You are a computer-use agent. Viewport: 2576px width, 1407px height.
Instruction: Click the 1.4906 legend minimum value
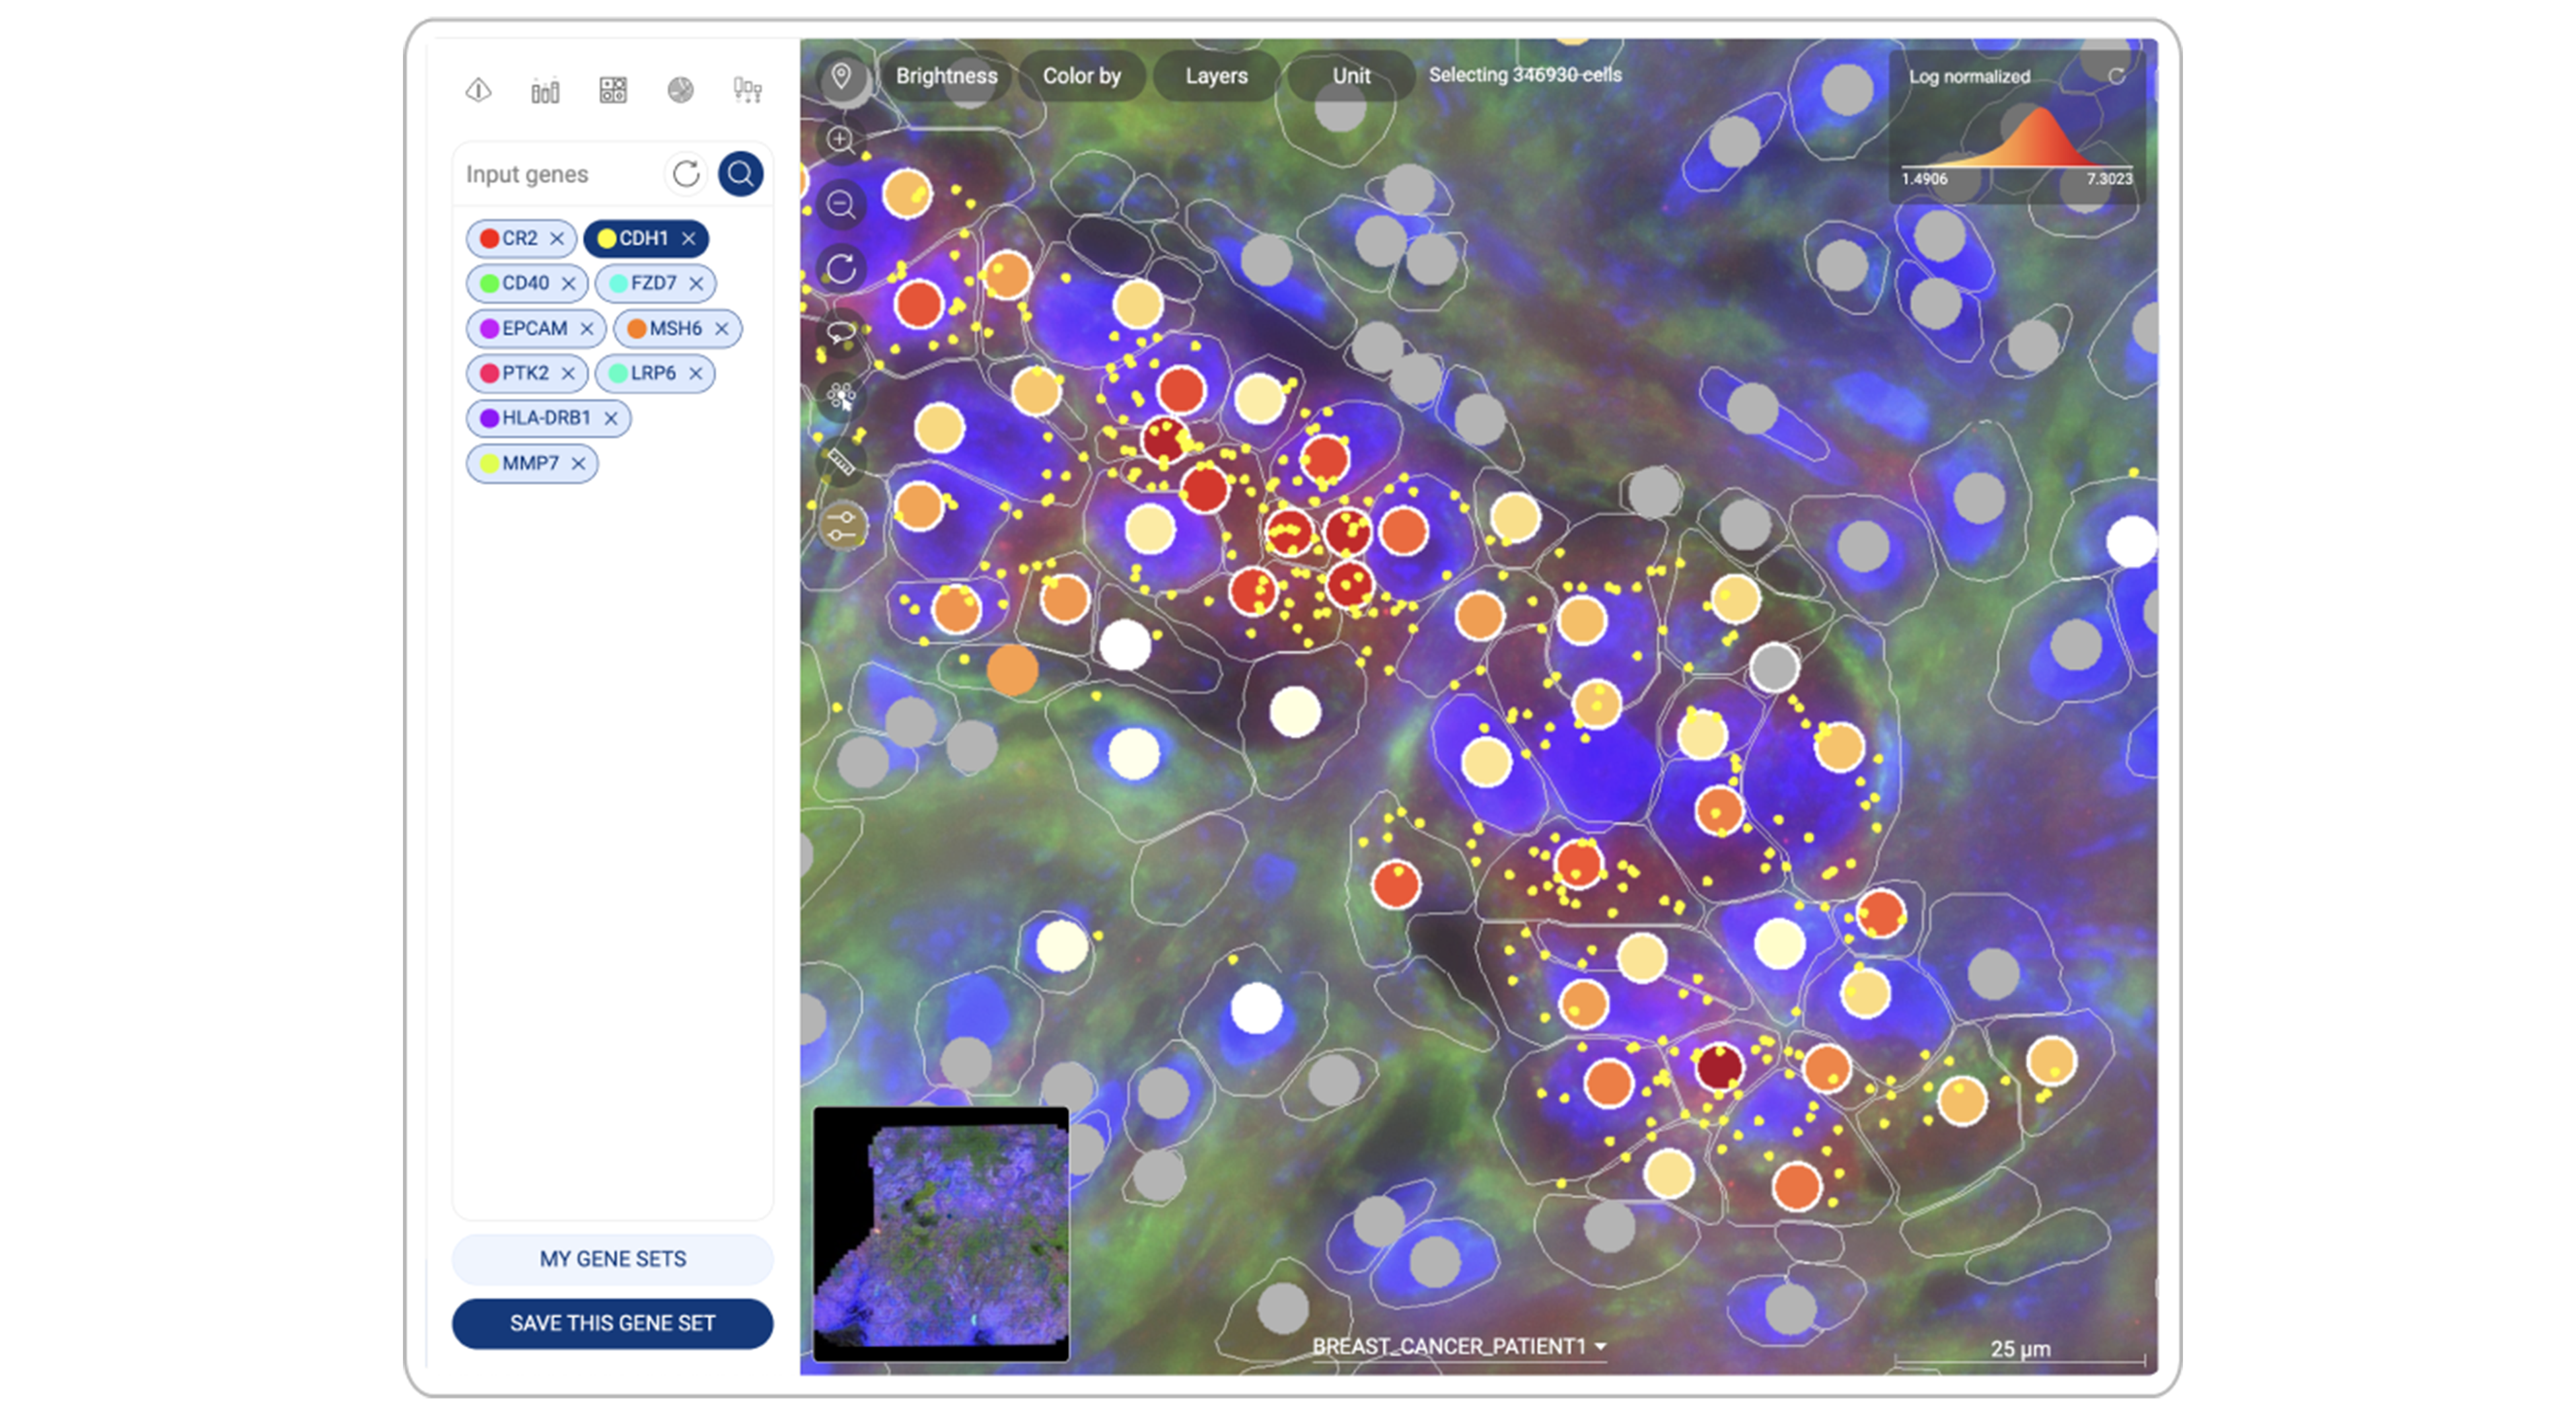(x=1924, y=180)
